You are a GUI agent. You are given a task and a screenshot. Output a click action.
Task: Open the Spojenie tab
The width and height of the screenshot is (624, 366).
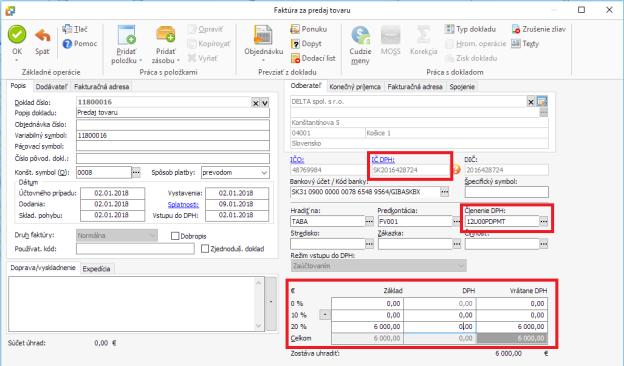point(462,87)
